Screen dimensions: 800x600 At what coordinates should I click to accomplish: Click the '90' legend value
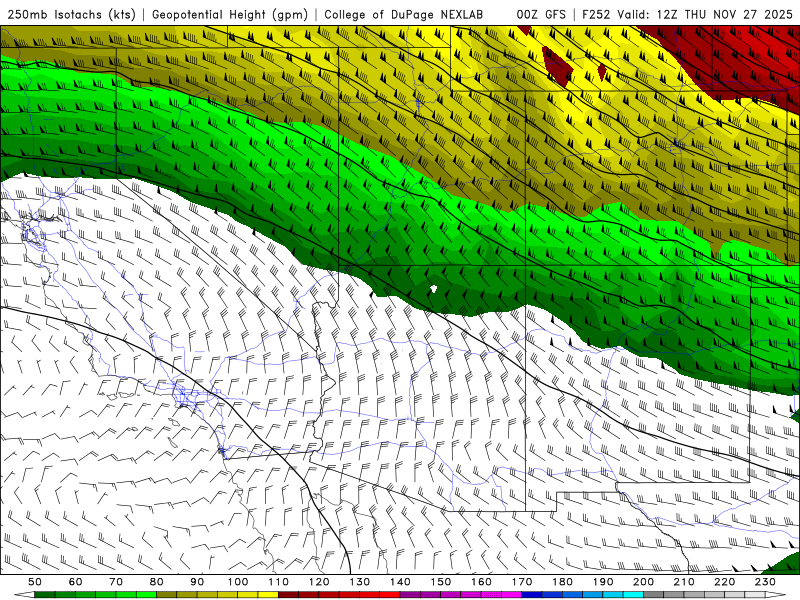point(197,582)
